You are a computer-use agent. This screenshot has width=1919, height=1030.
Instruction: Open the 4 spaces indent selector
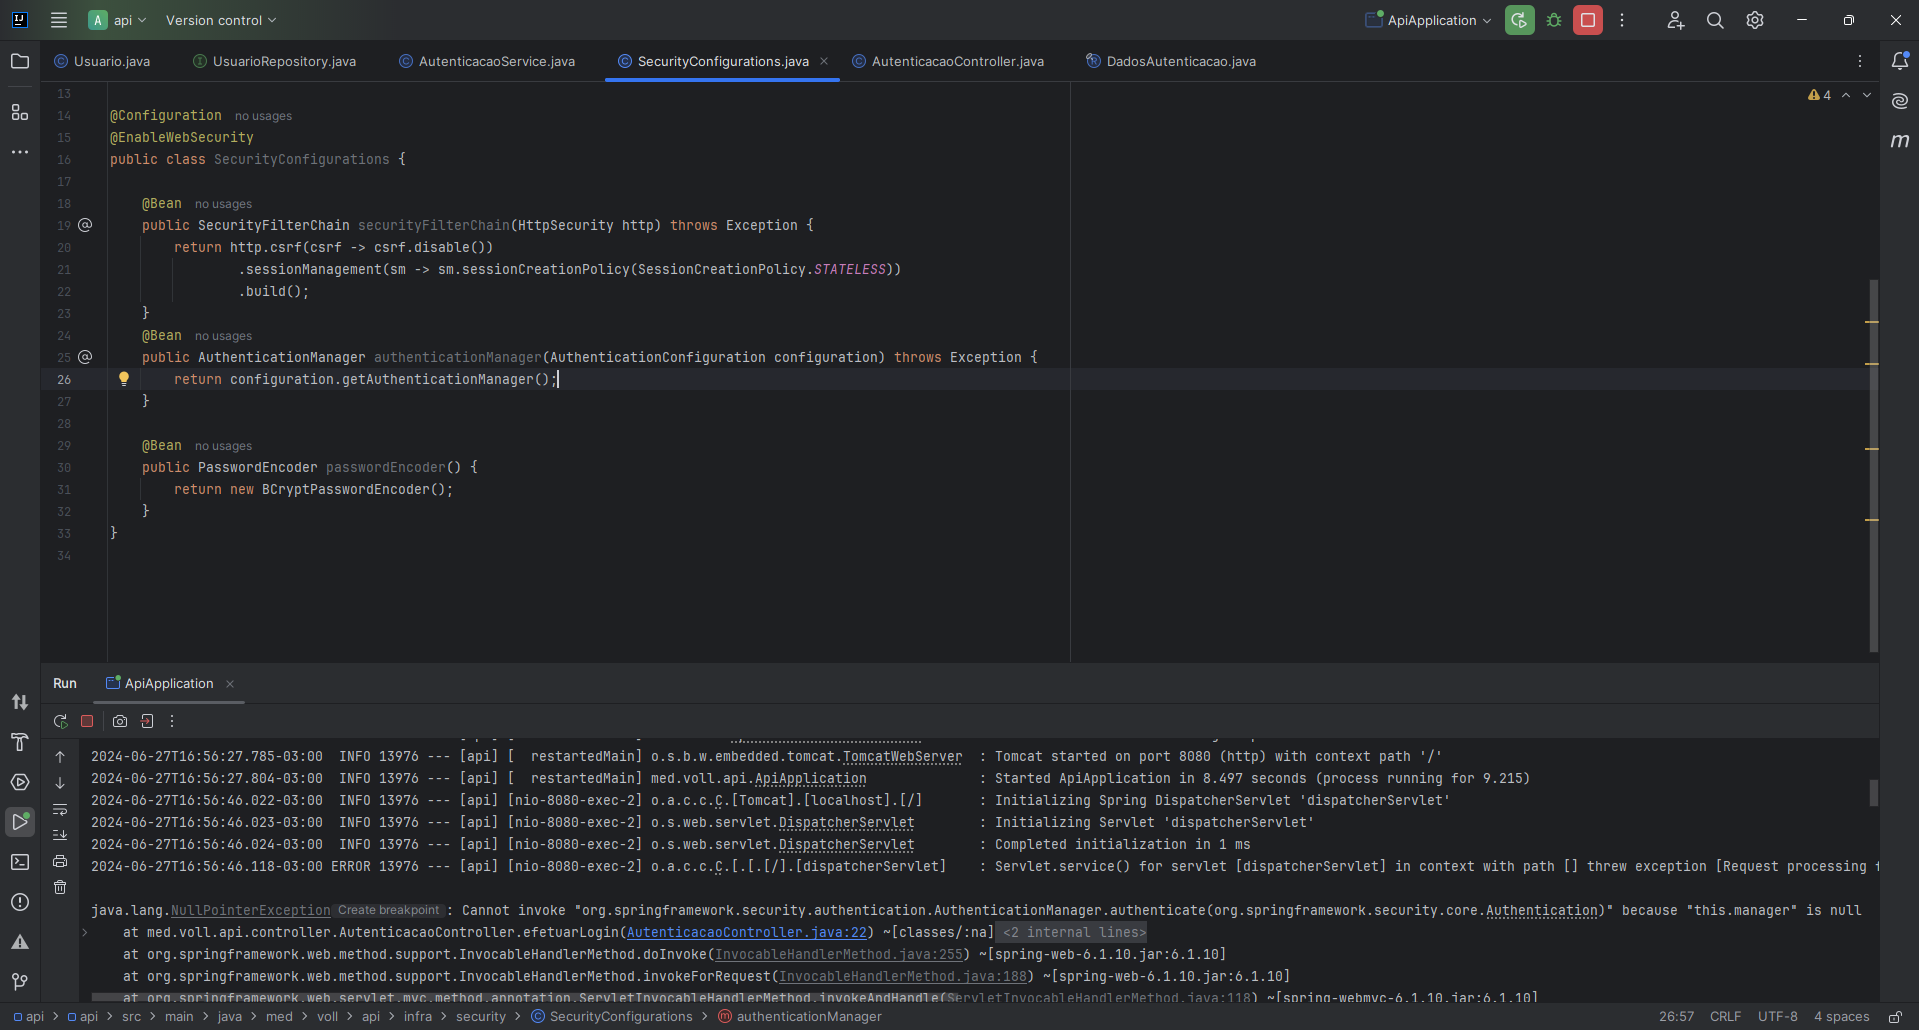(1841, 1016)
